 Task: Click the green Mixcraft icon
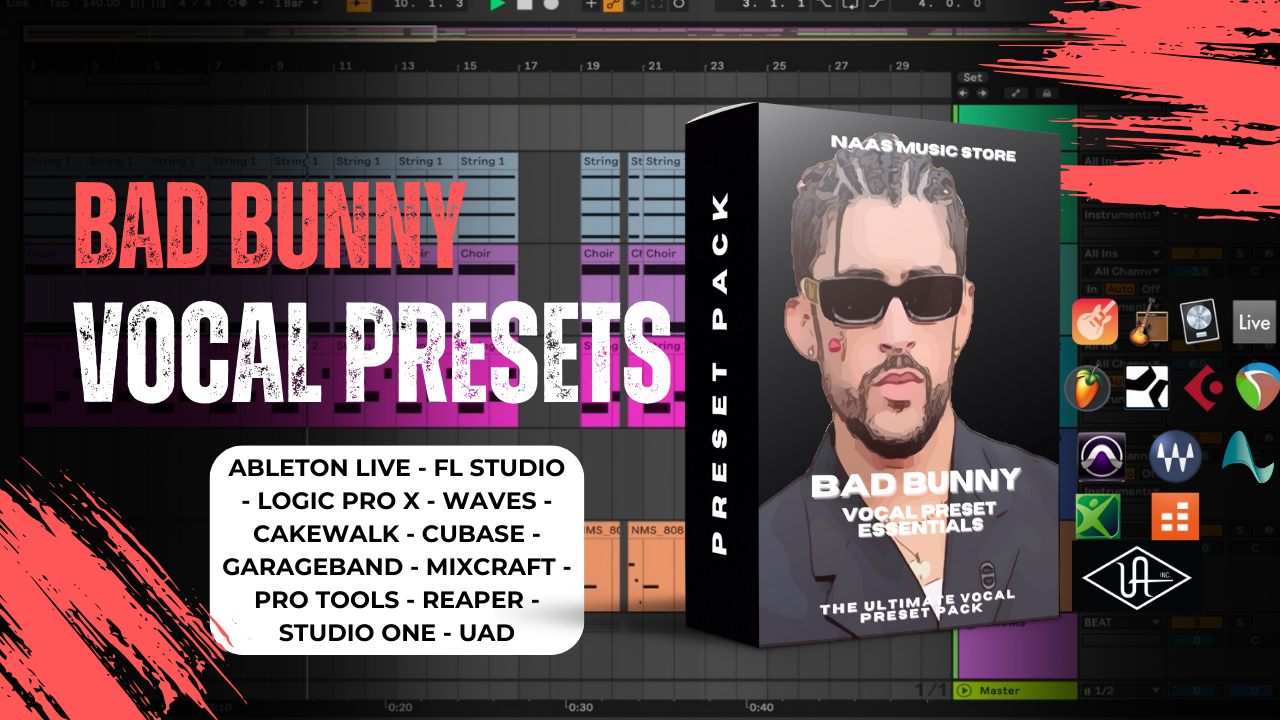(1097, 517)
